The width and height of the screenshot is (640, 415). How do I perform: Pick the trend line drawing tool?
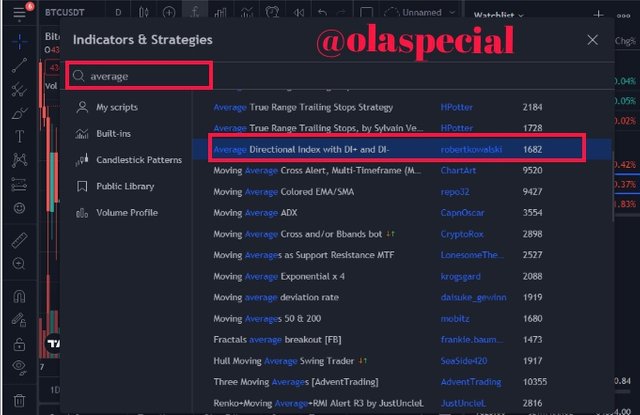(20, 66)
